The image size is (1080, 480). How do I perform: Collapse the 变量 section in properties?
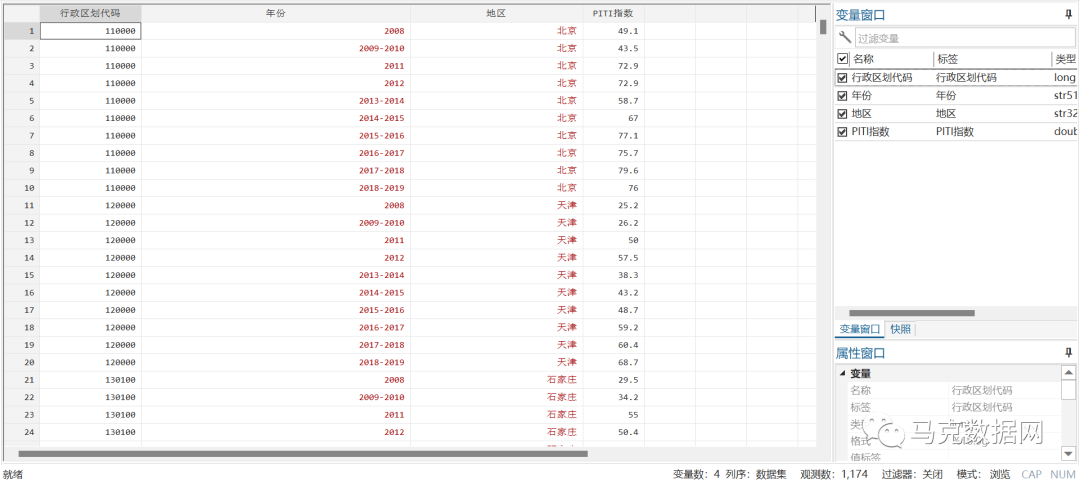(842, 373)
